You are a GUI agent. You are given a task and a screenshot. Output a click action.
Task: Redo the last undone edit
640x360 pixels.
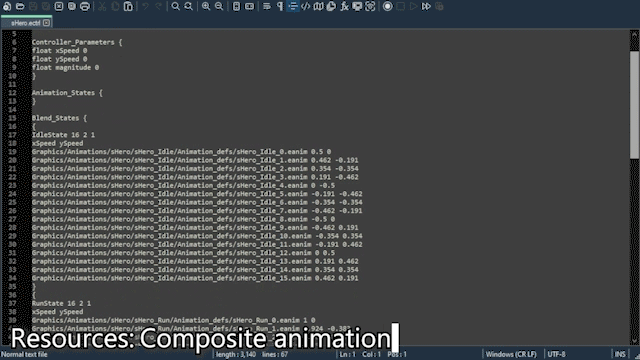(158, 6)
